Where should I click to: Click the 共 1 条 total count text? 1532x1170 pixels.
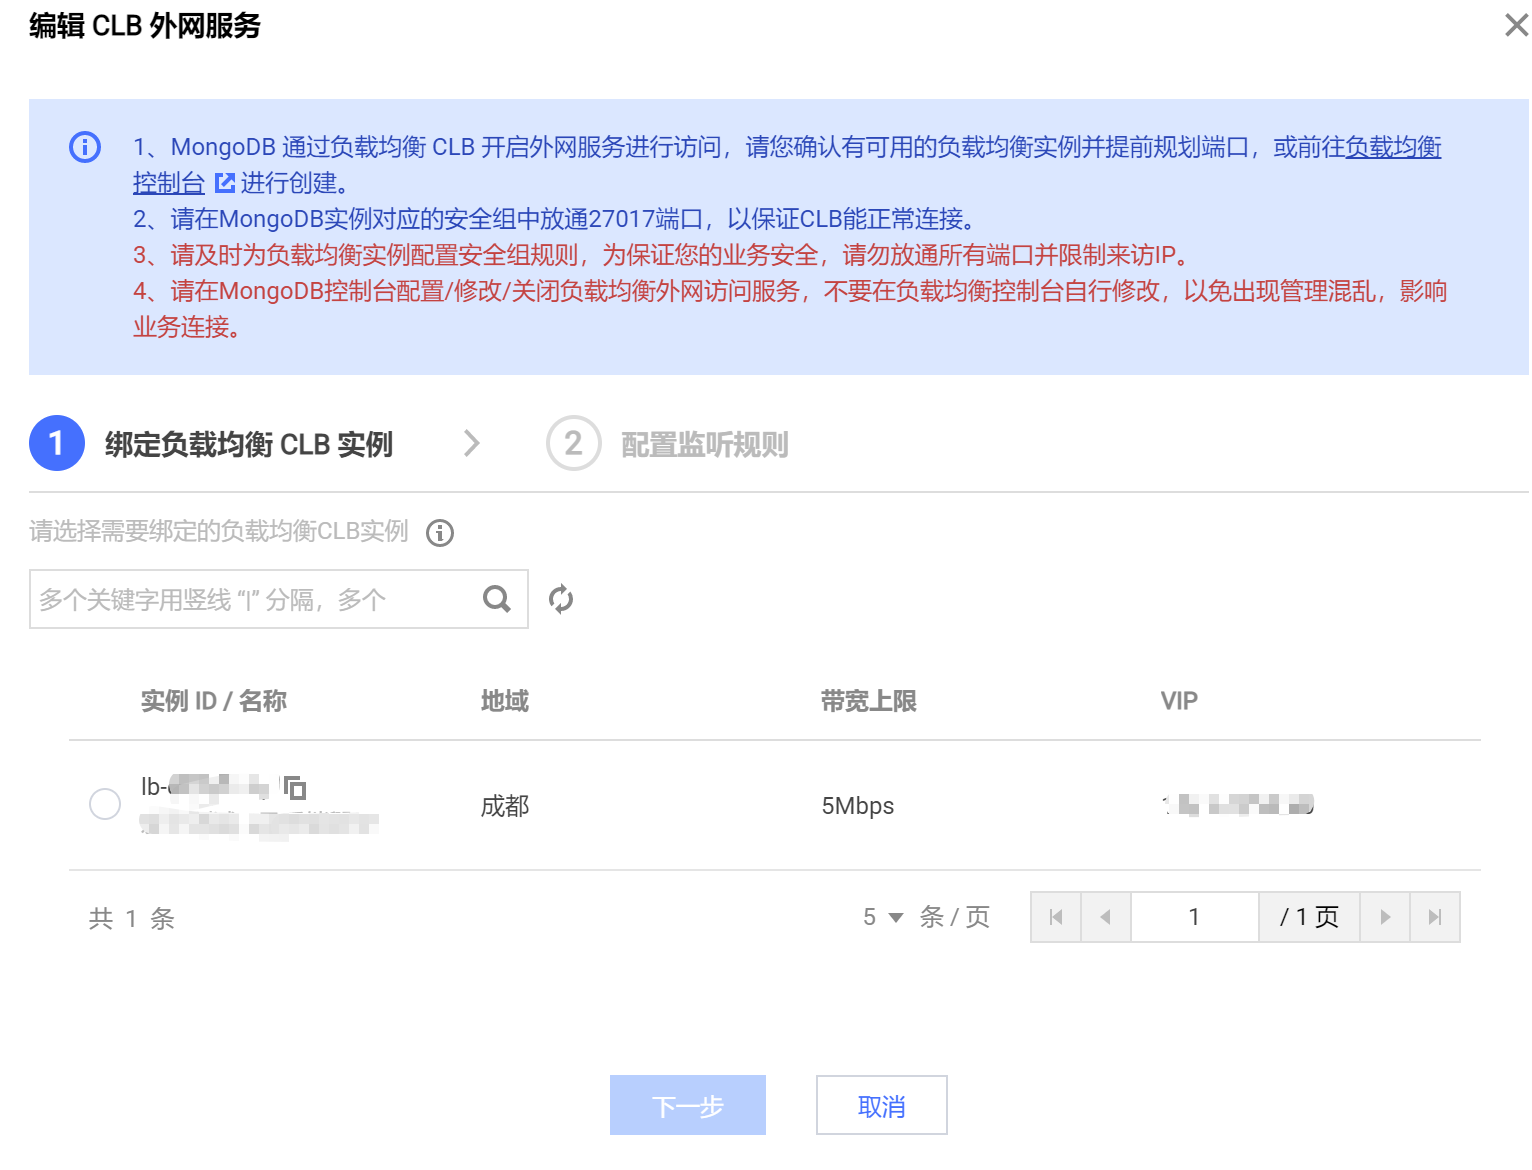click(x=132, y=918)
